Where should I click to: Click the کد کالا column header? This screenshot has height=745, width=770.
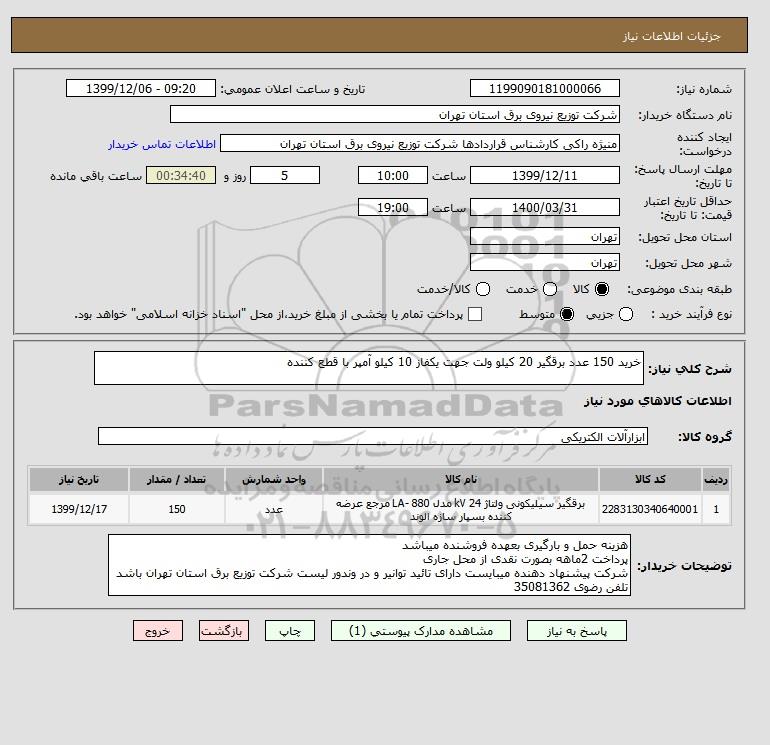(x=650, y=479)
